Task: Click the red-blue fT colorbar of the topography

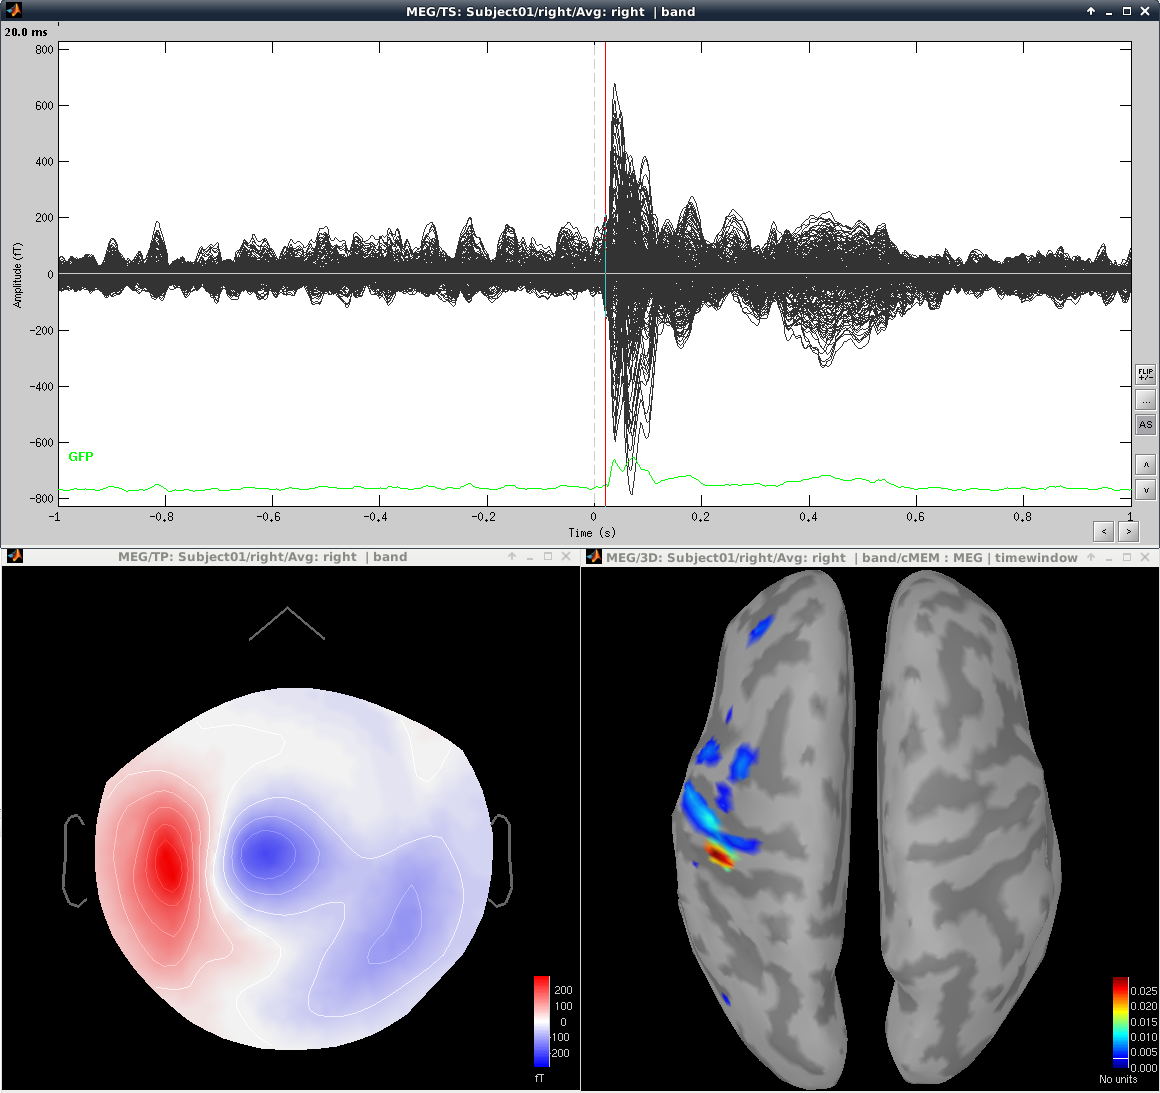Action: 542,1021
